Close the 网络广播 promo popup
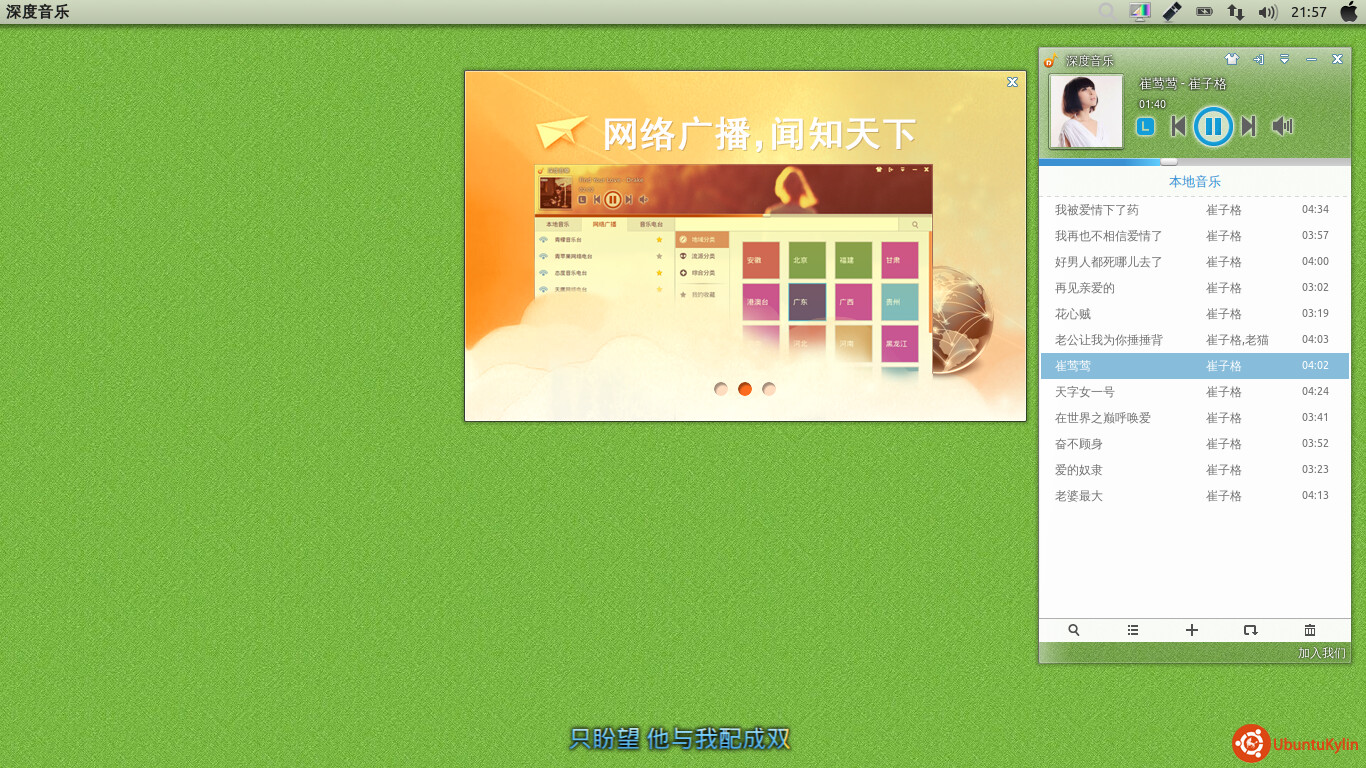 (x=1012, y=82)
